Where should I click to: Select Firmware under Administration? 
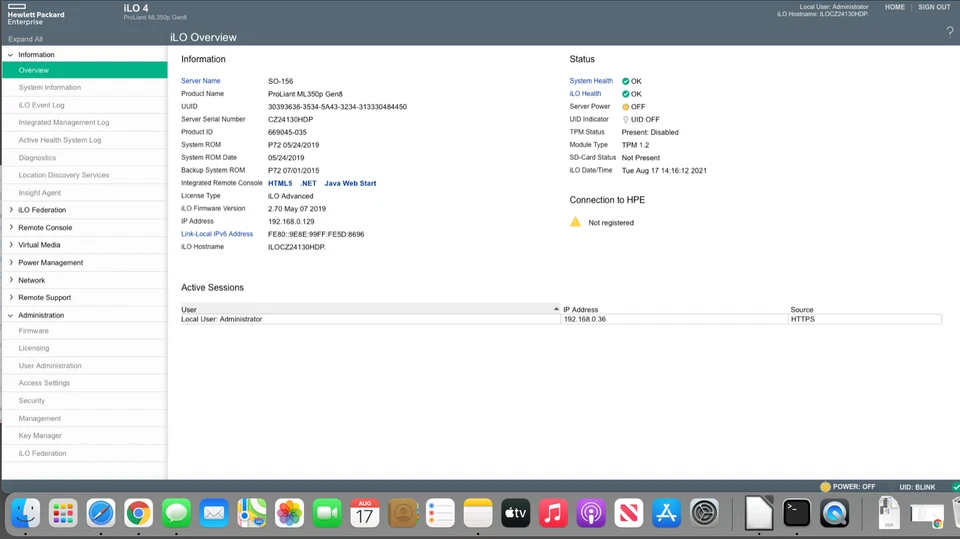click(33, 331)
